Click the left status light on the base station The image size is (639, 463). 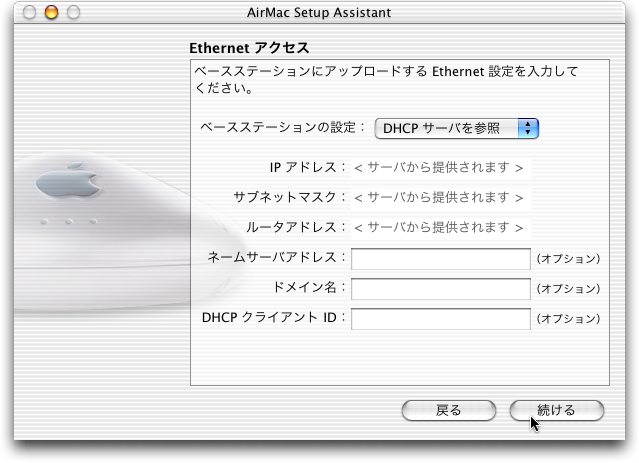point(44,222)
